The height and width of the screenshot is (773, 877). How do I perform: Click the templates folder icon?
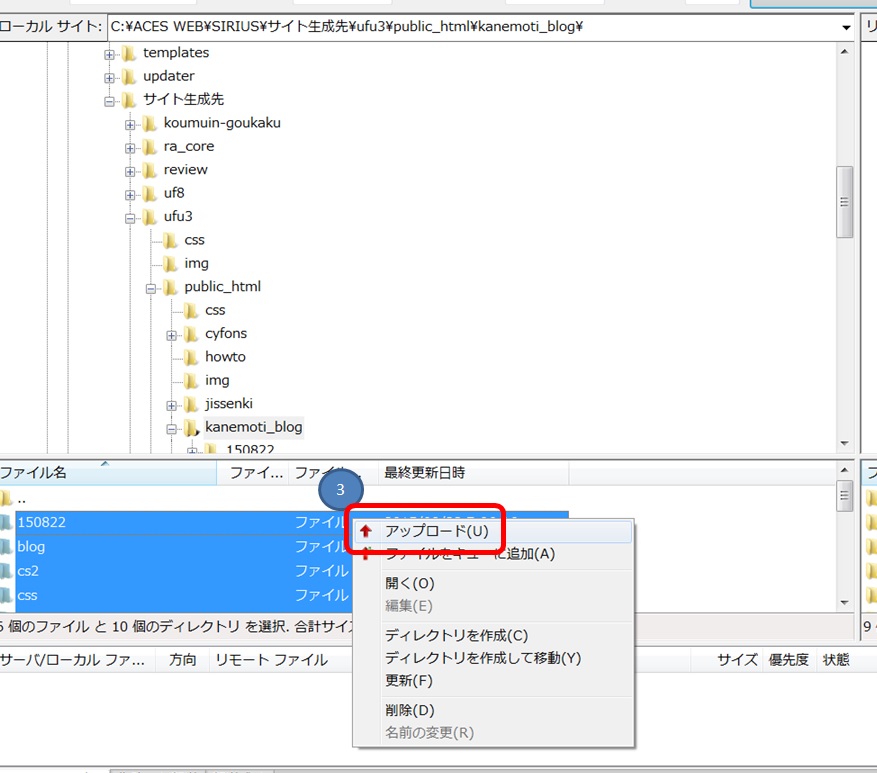tap(126, 52)
